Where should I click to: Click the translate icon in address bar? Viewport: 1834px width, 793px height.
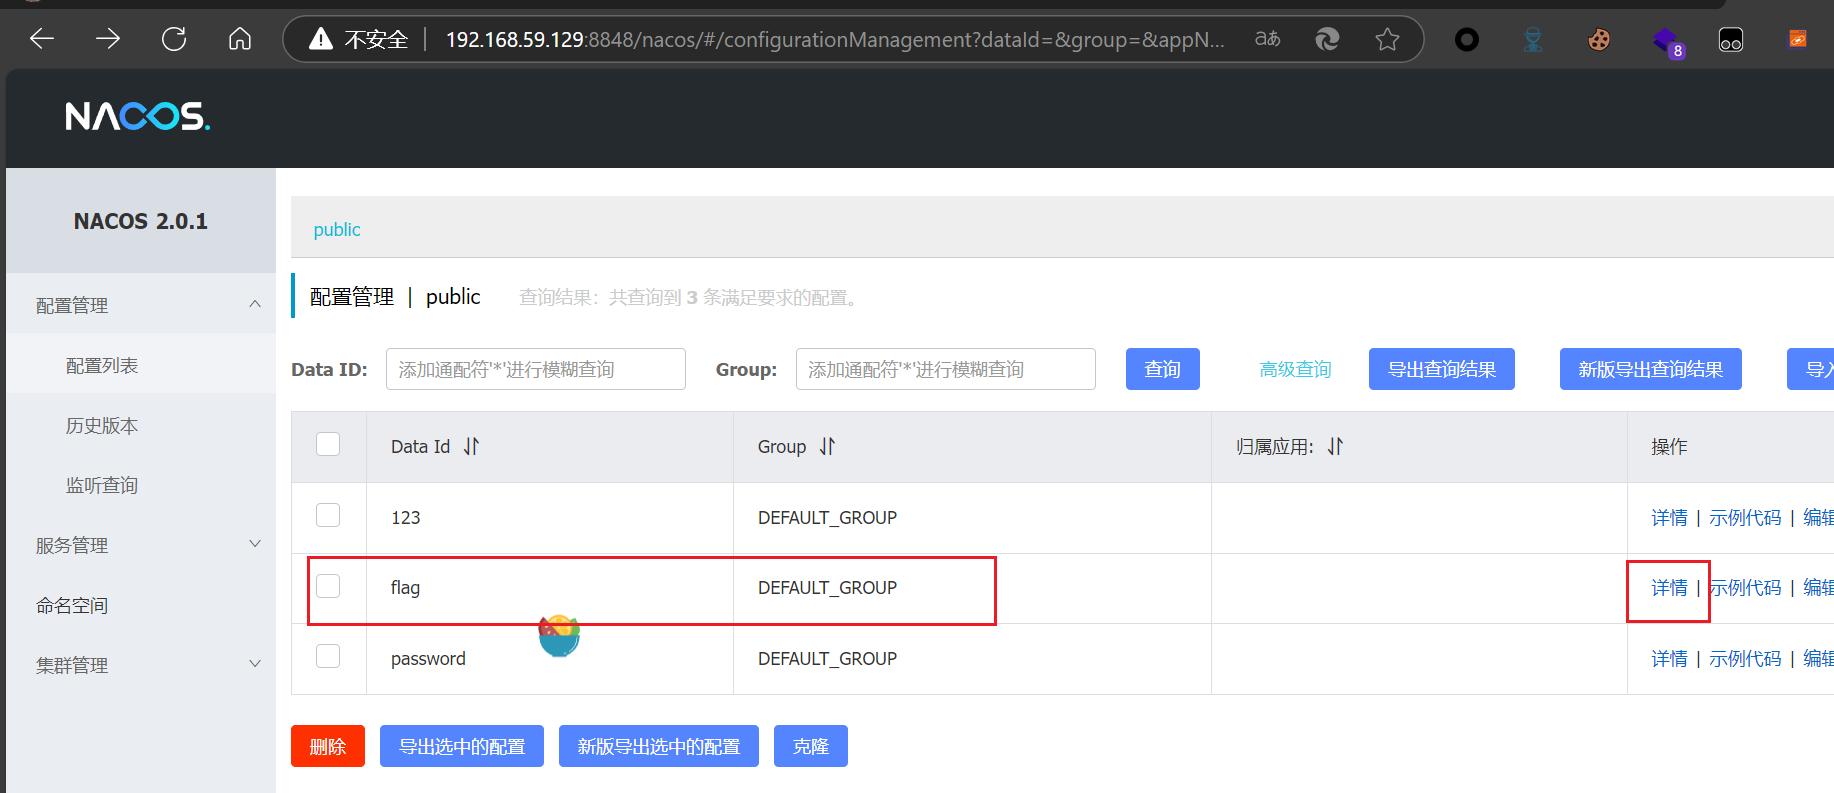1267,39
